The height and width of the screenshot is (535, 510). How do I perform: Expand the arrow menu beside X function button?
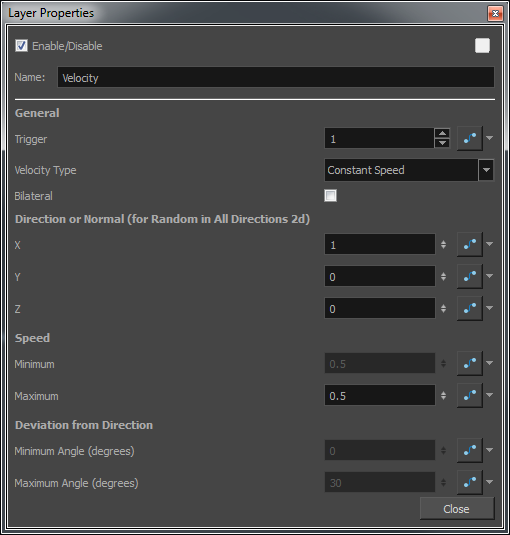490,244
